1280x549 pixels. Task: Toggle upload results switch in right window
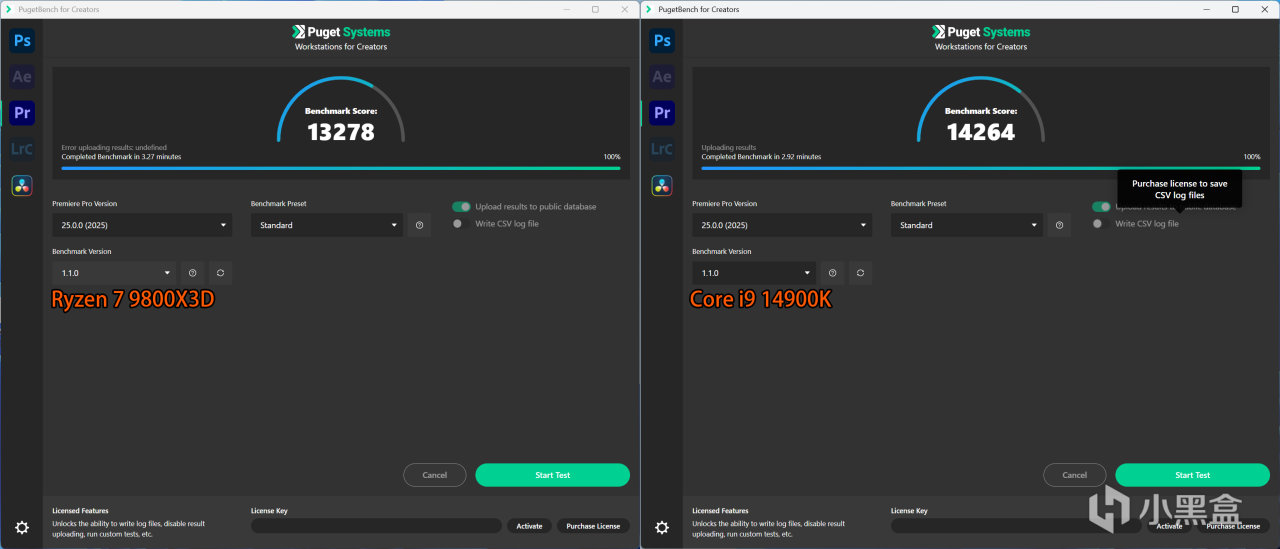point(1101,207)
